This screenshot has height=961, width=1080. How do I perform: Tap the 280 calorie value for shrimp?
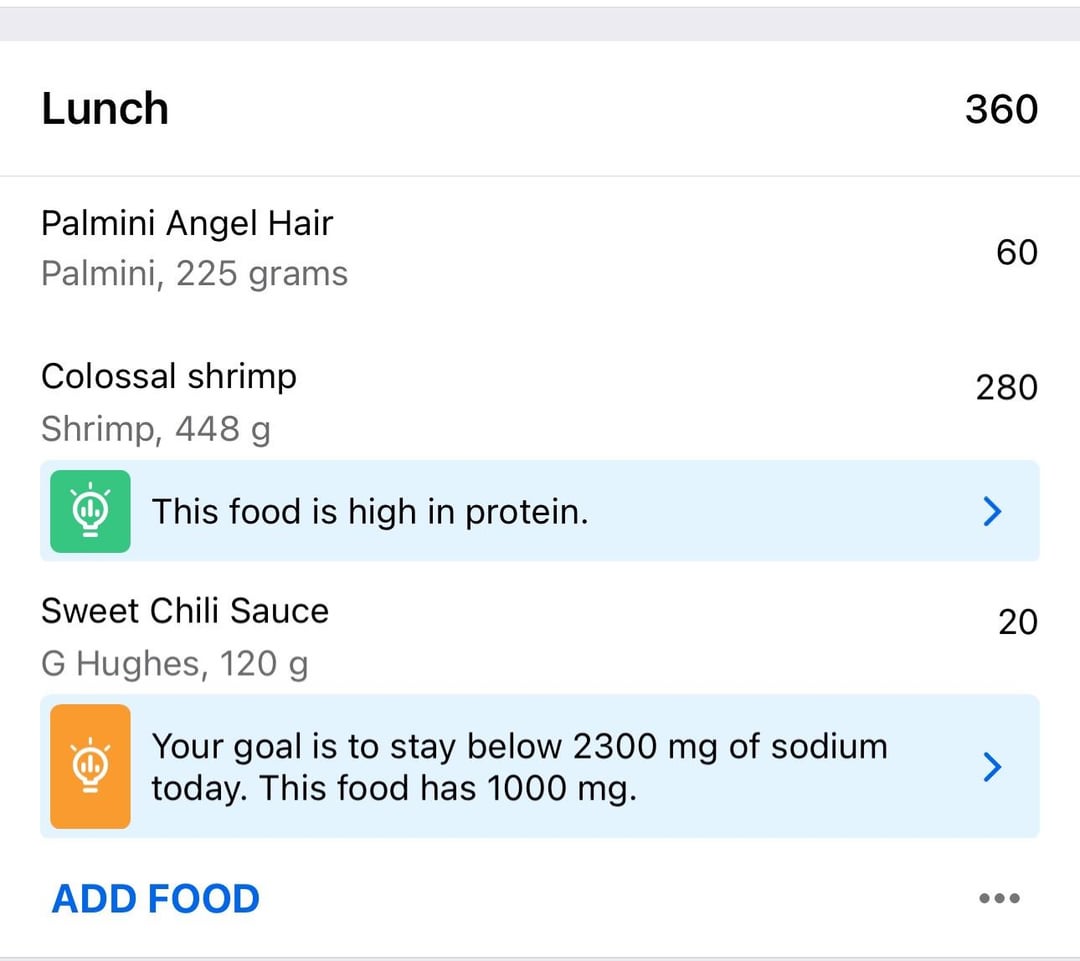point(1006,387)
